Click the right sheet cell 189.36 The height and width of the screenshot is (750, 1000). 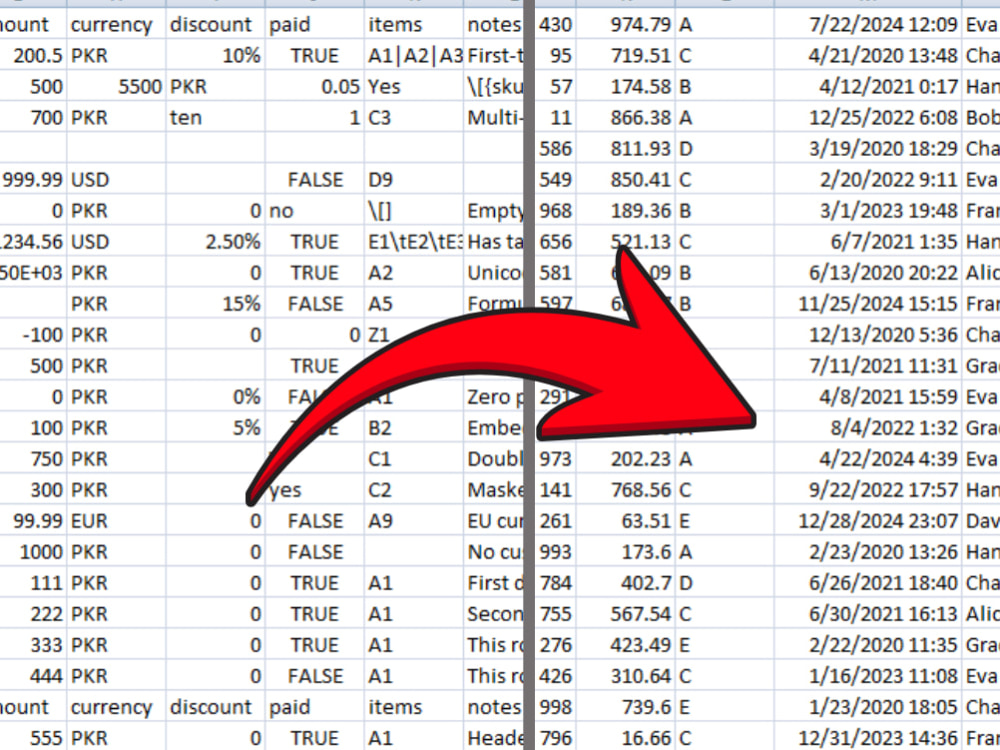click(626, 211)
